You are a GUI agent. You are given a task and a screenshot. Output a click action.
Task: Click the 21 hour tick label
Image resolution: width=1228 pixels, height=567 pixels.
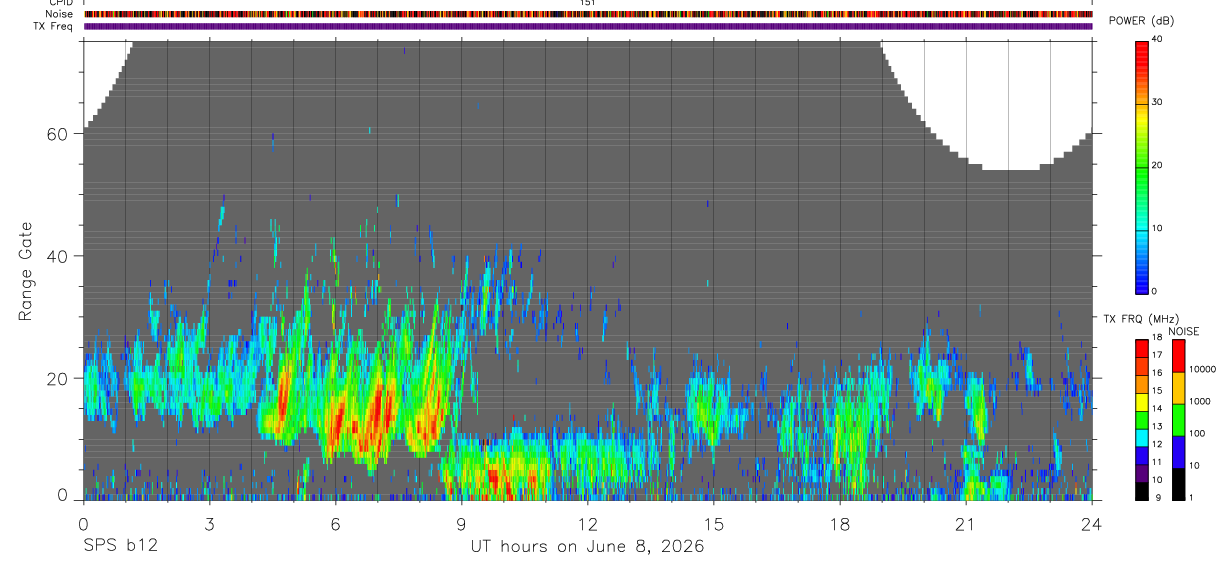pos(965,523)
